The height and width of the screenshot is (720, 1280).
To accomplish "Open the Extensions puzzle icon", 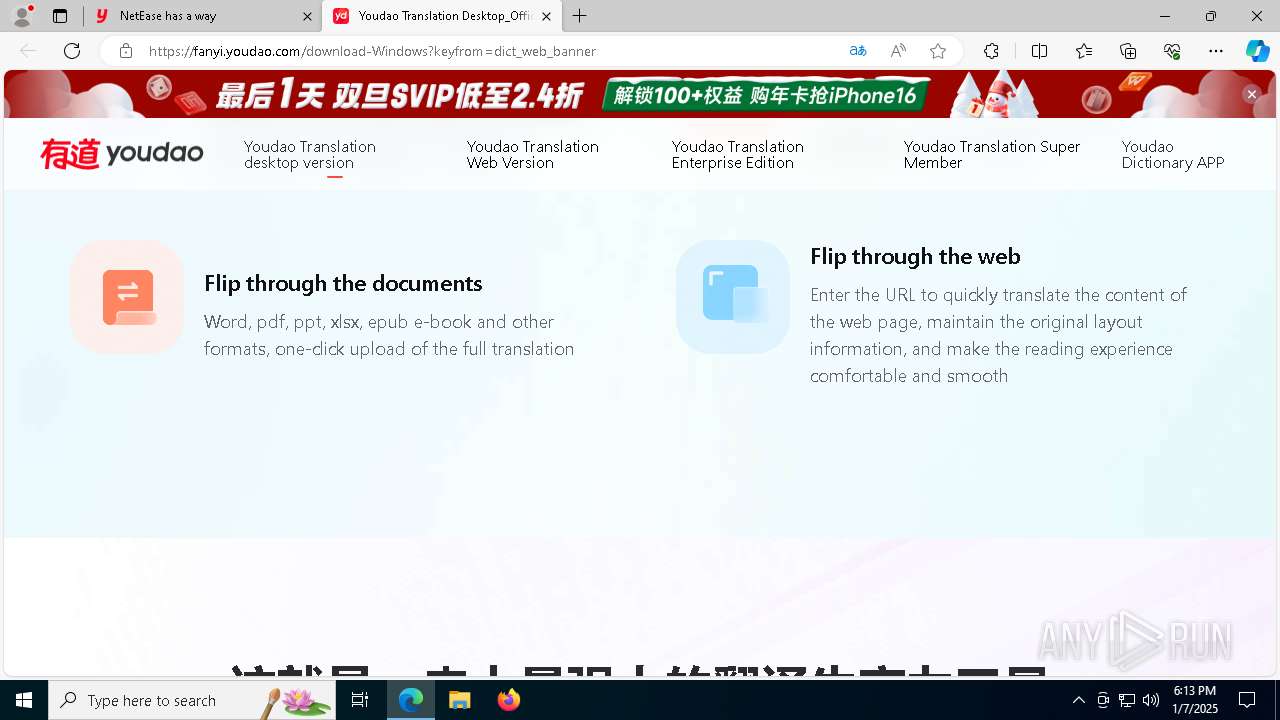I will (x=991, y=51).
